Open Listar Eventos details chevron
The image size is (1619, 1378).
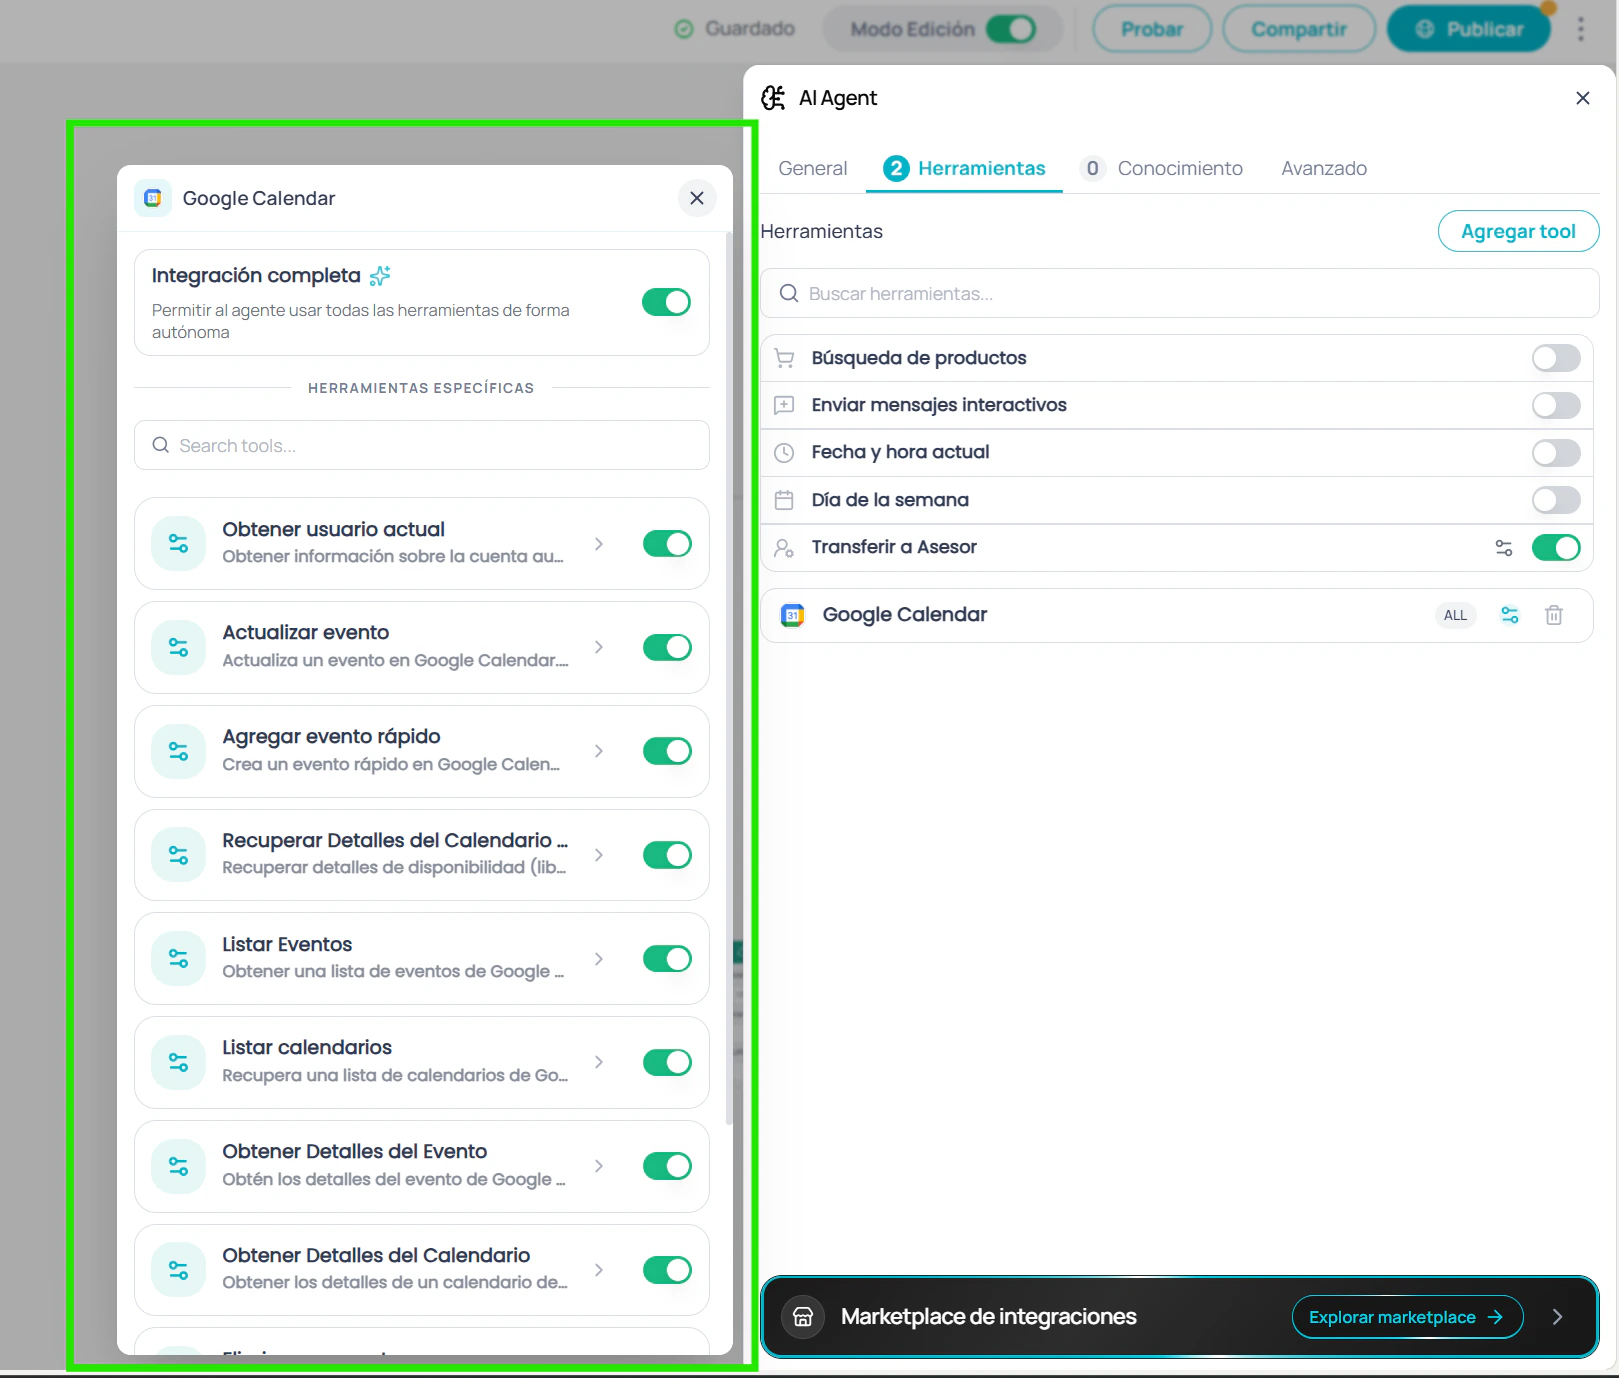tap(598, 958)
